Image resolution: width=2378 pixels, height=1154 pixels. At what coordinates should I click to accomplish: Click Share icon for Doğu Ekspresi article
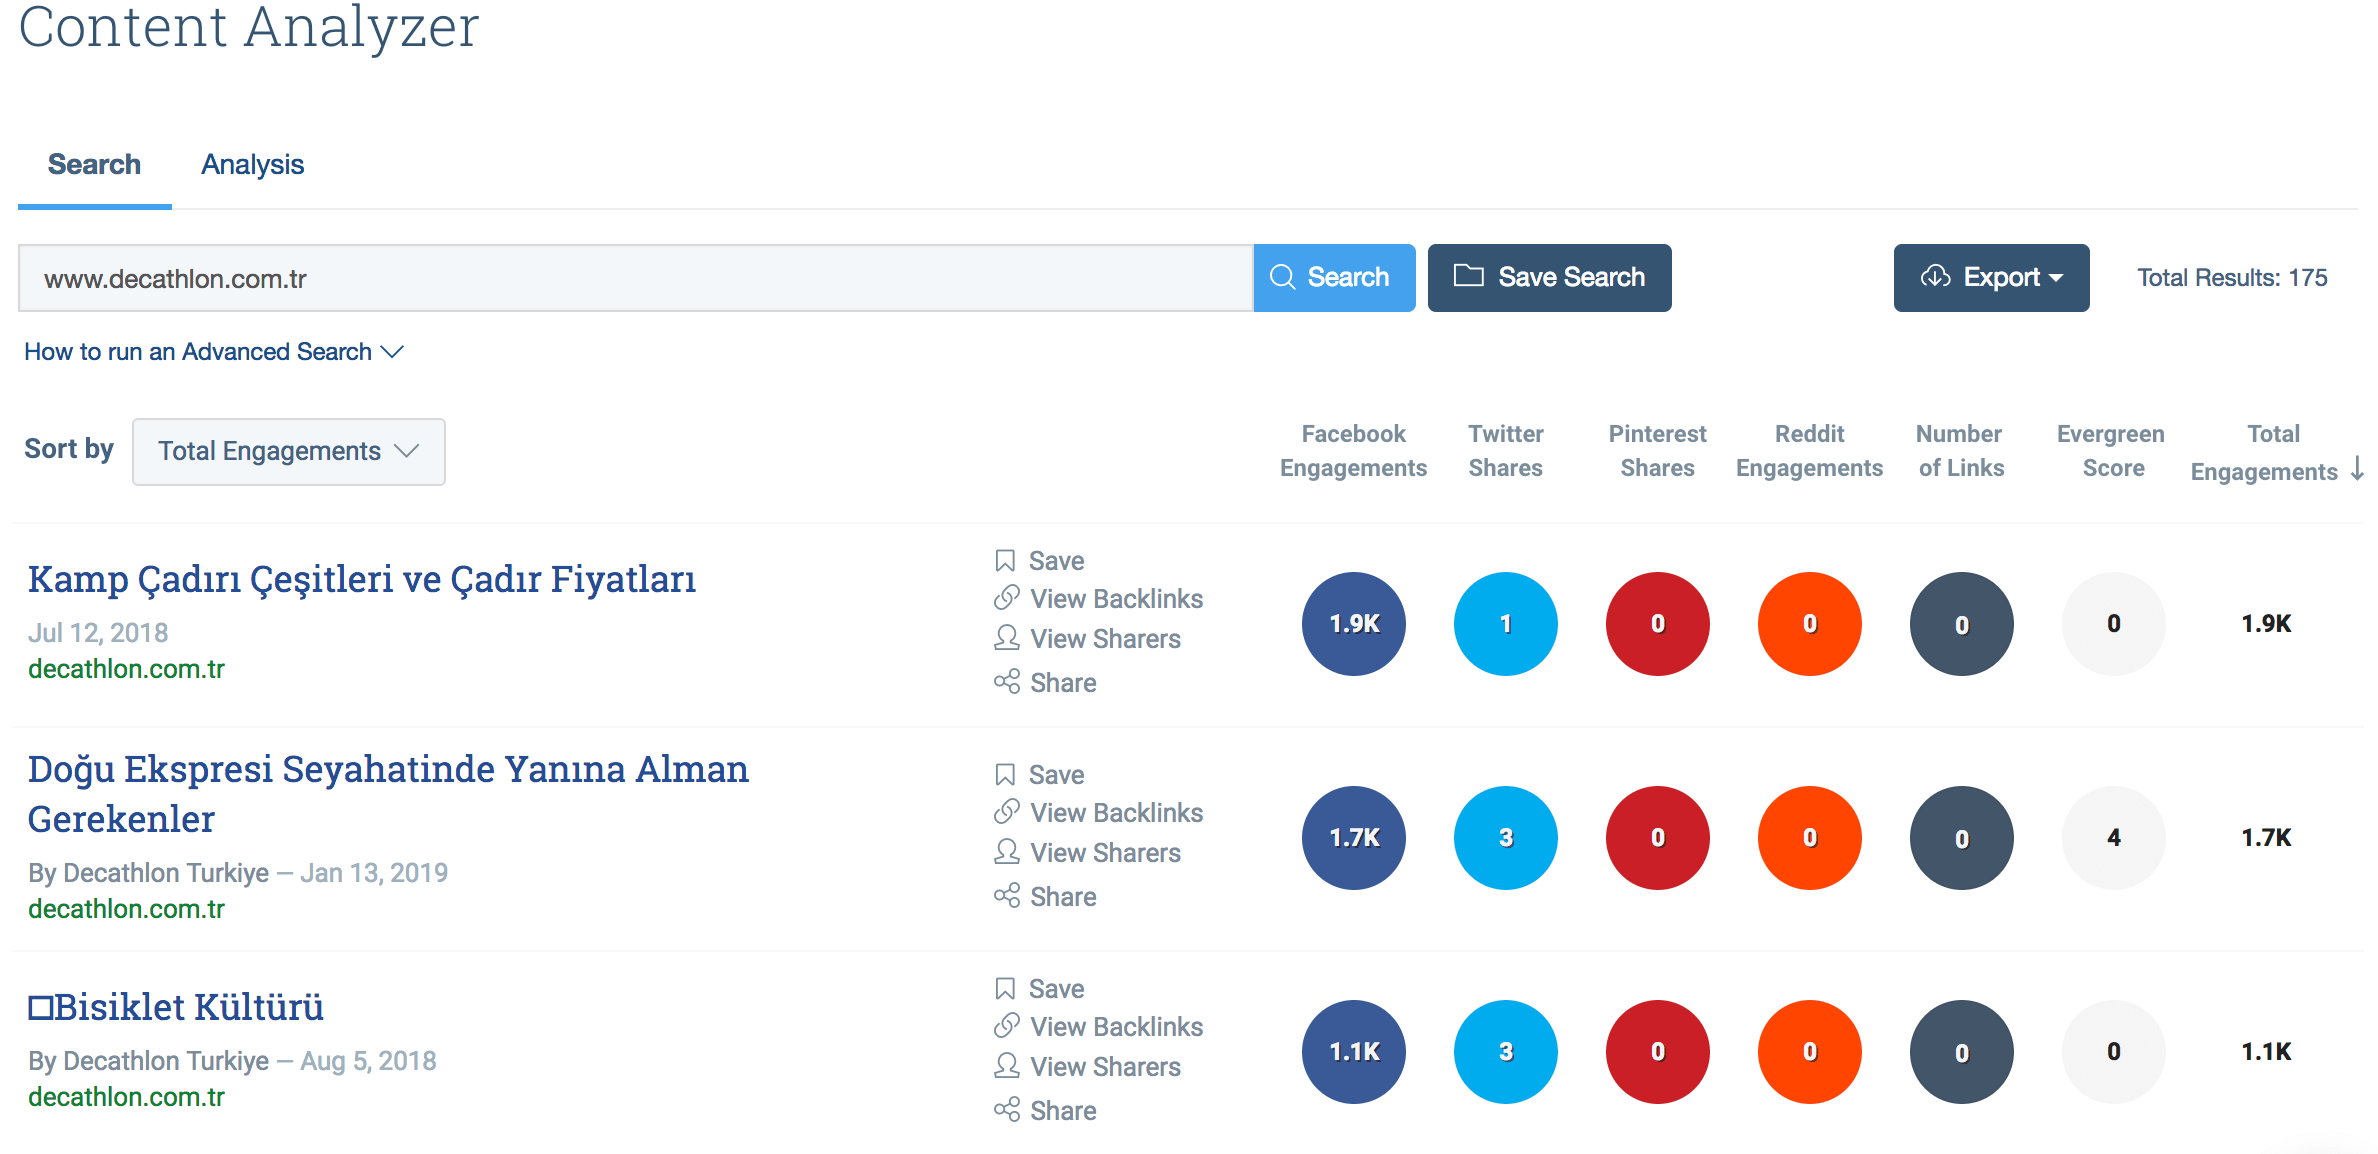point(1006,896)
